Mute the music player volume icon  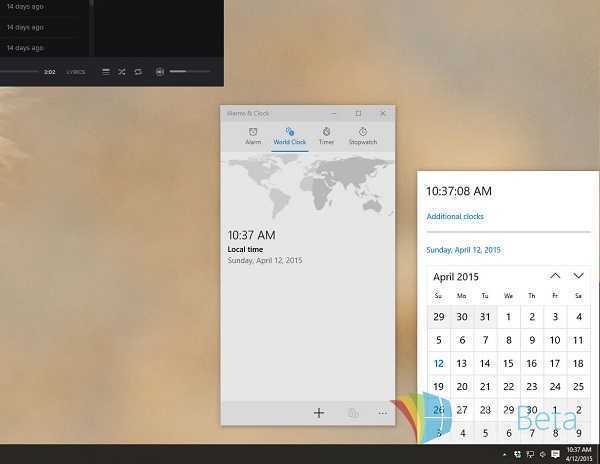click(x=160, y=72)
